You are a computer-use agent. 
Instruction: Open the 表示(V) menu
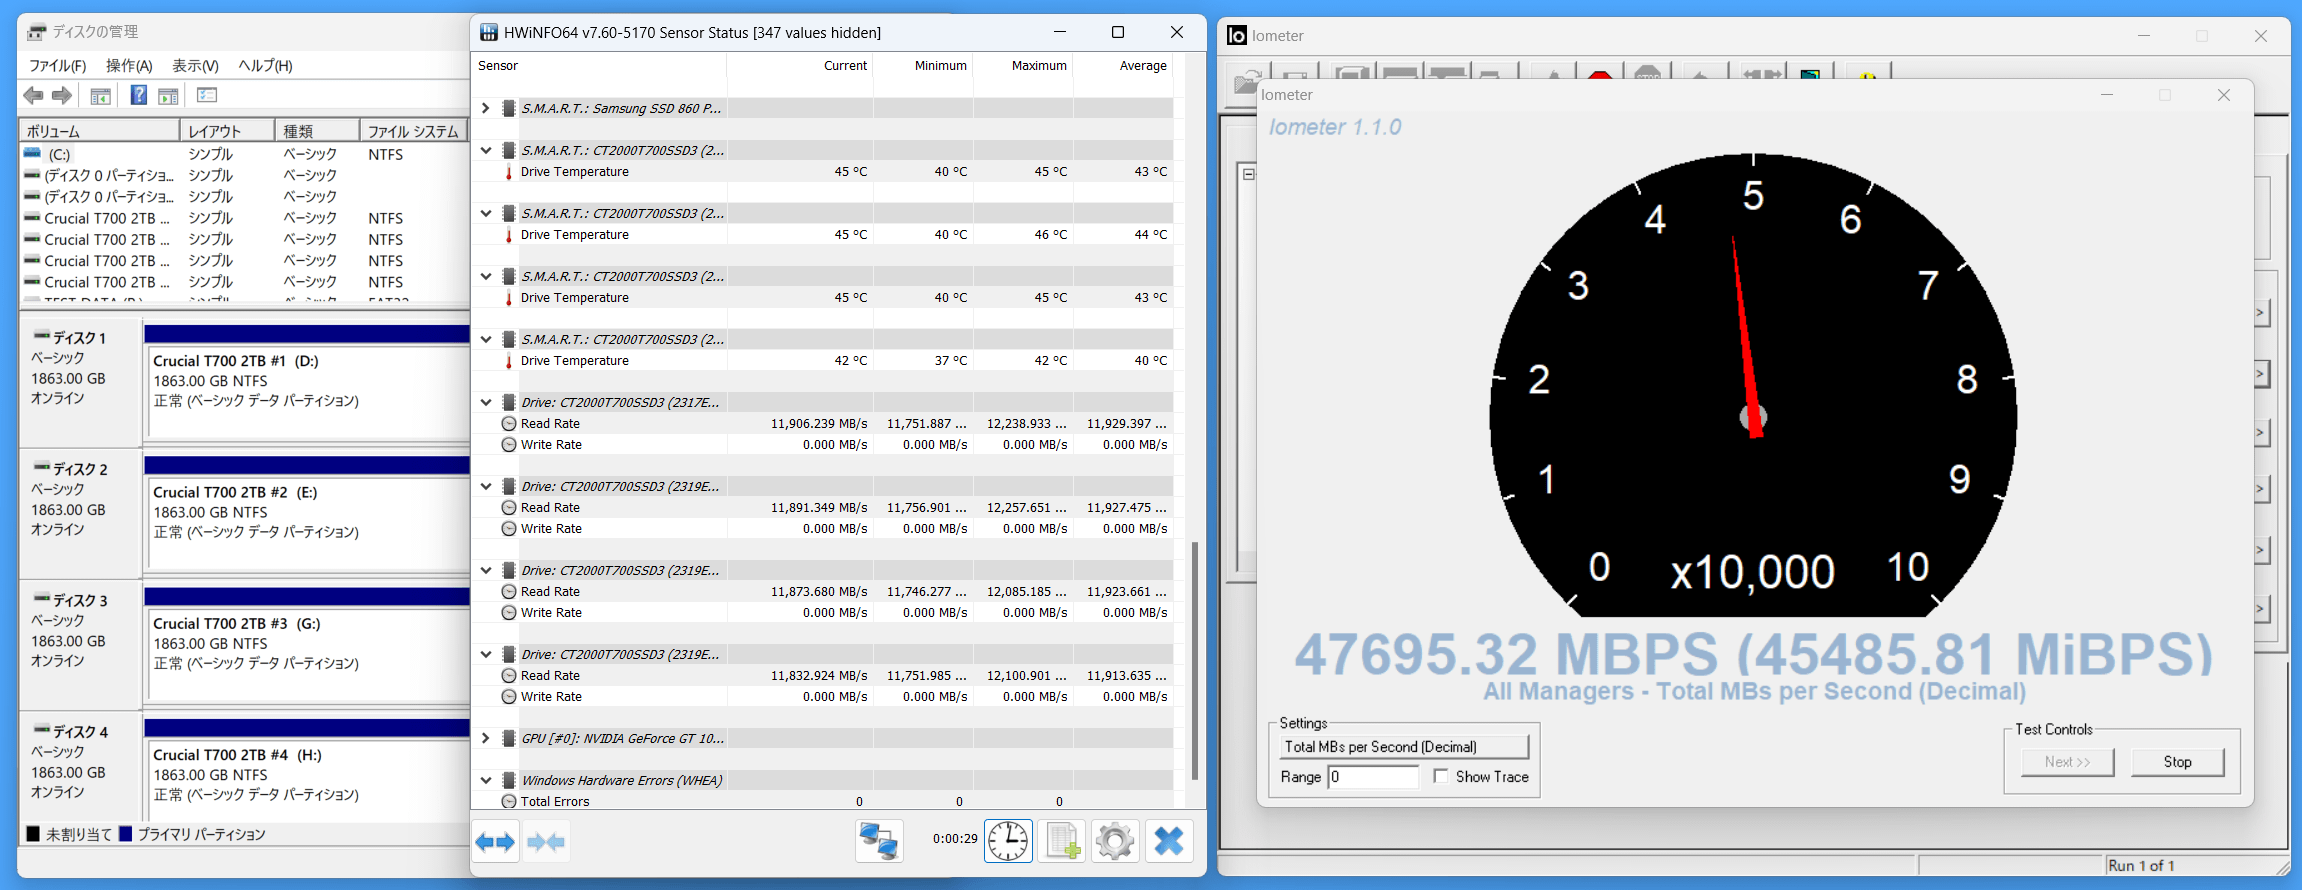195,66
